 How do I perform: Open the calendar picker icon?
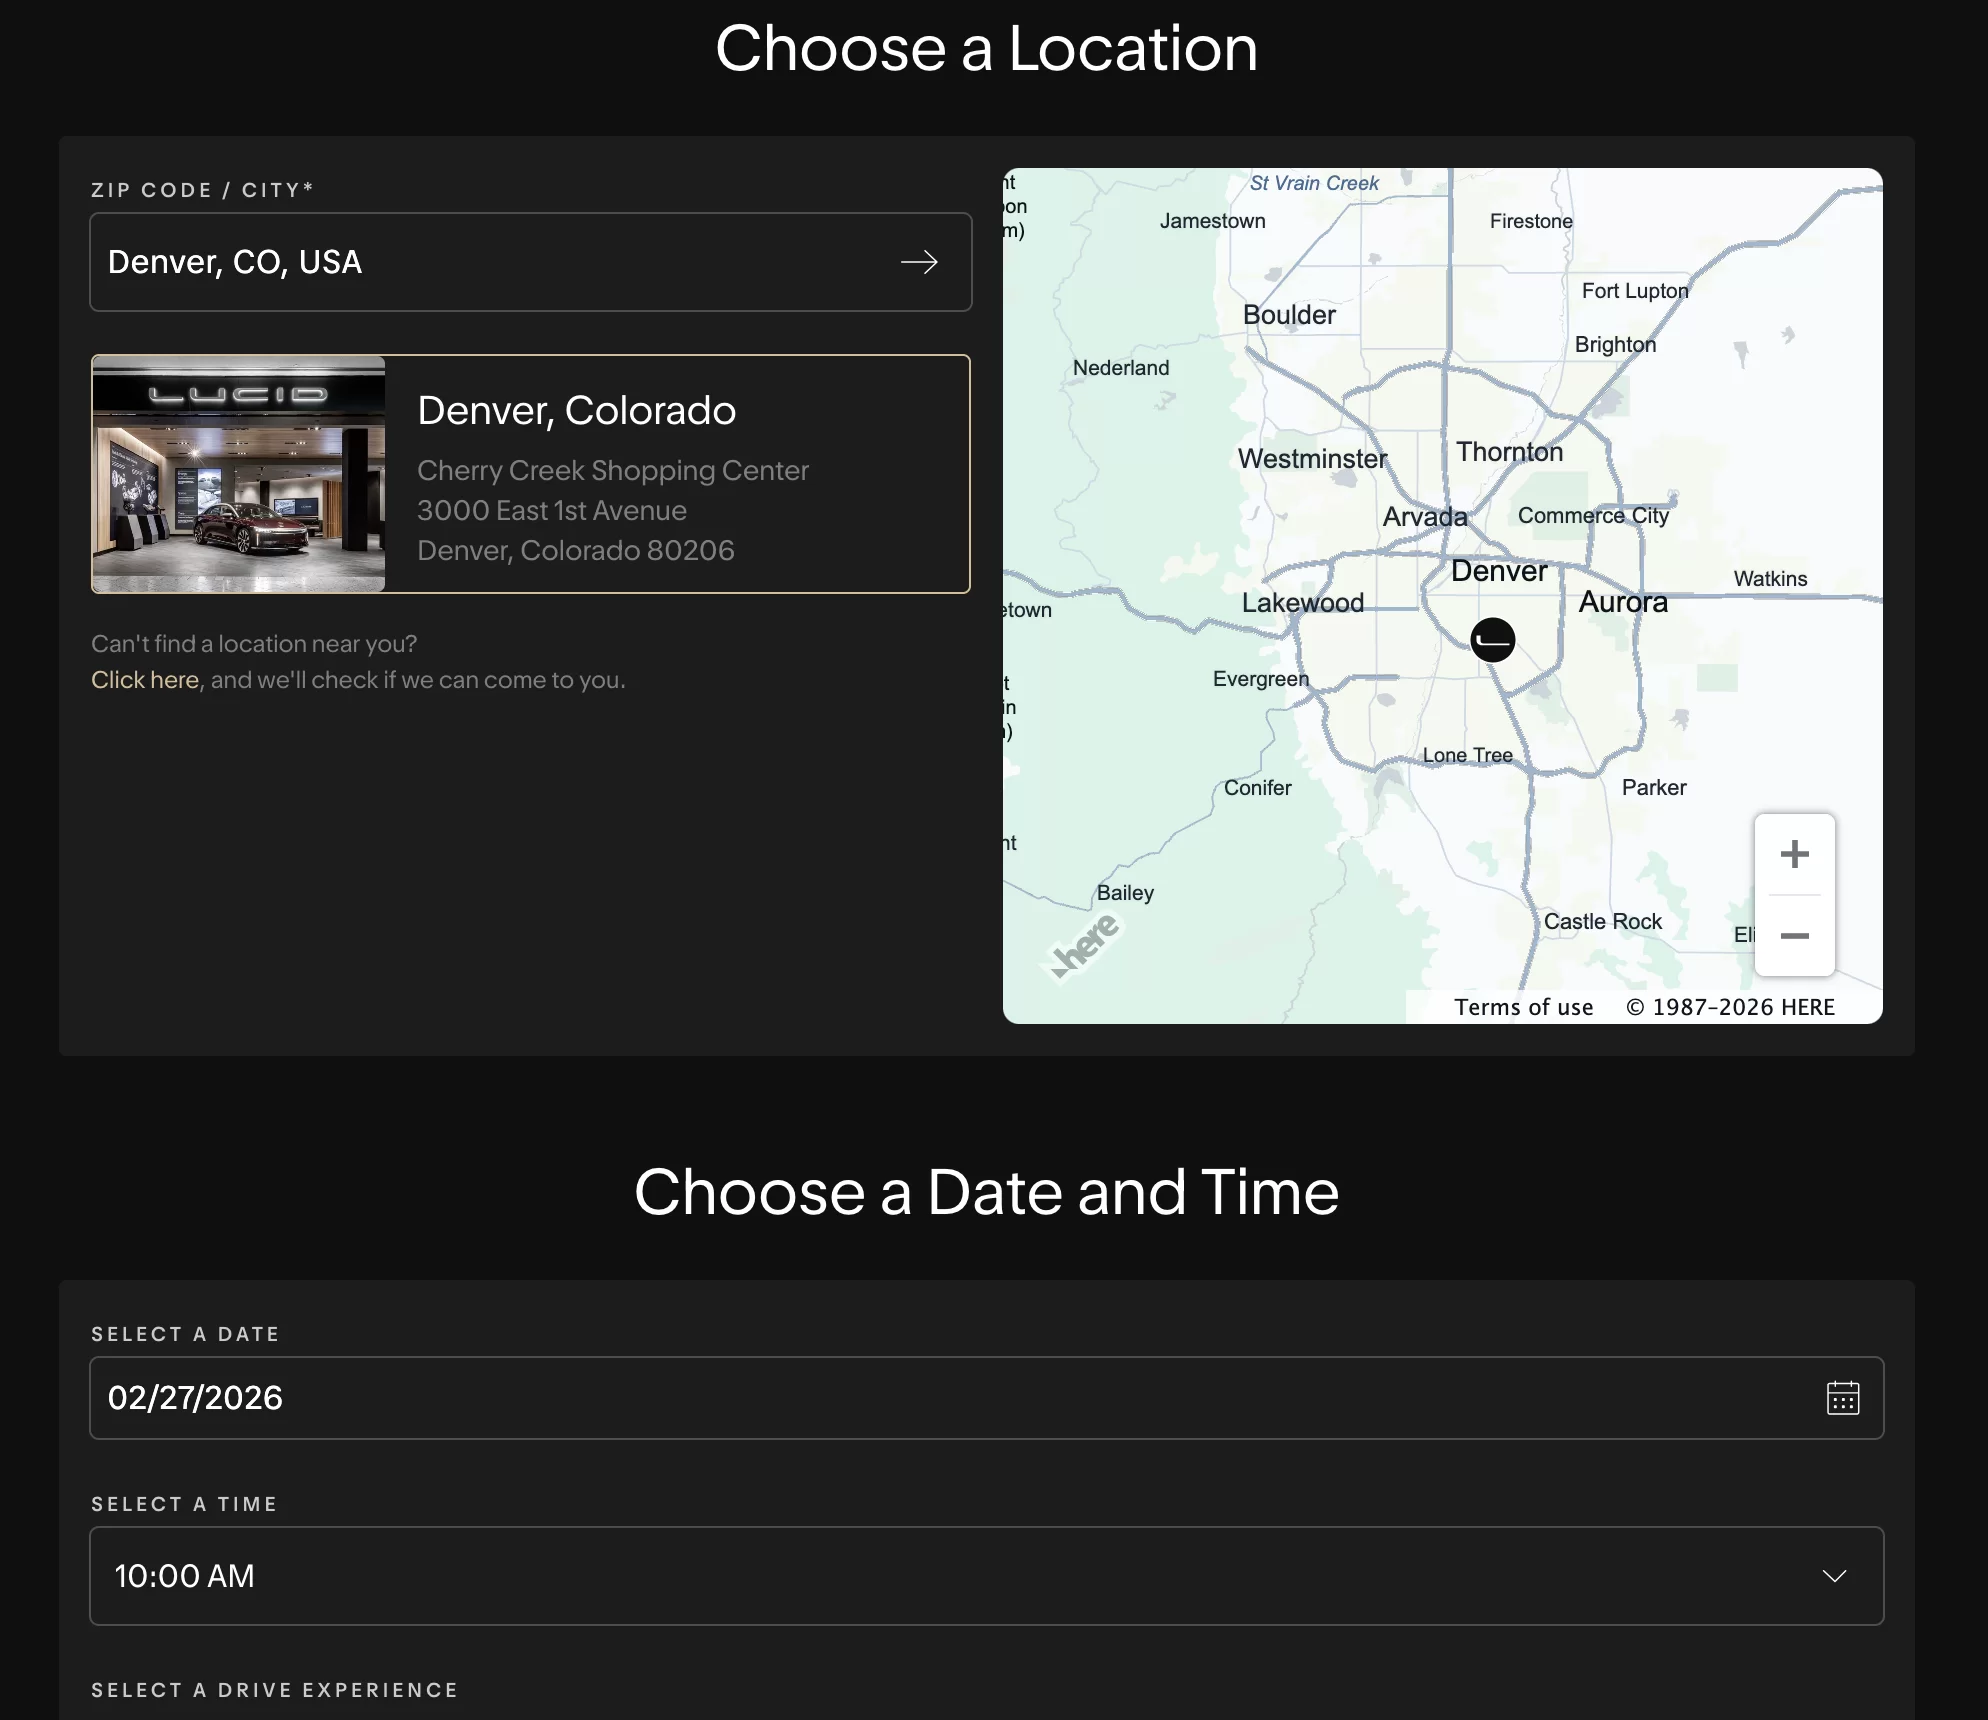coord(1842,1397)
